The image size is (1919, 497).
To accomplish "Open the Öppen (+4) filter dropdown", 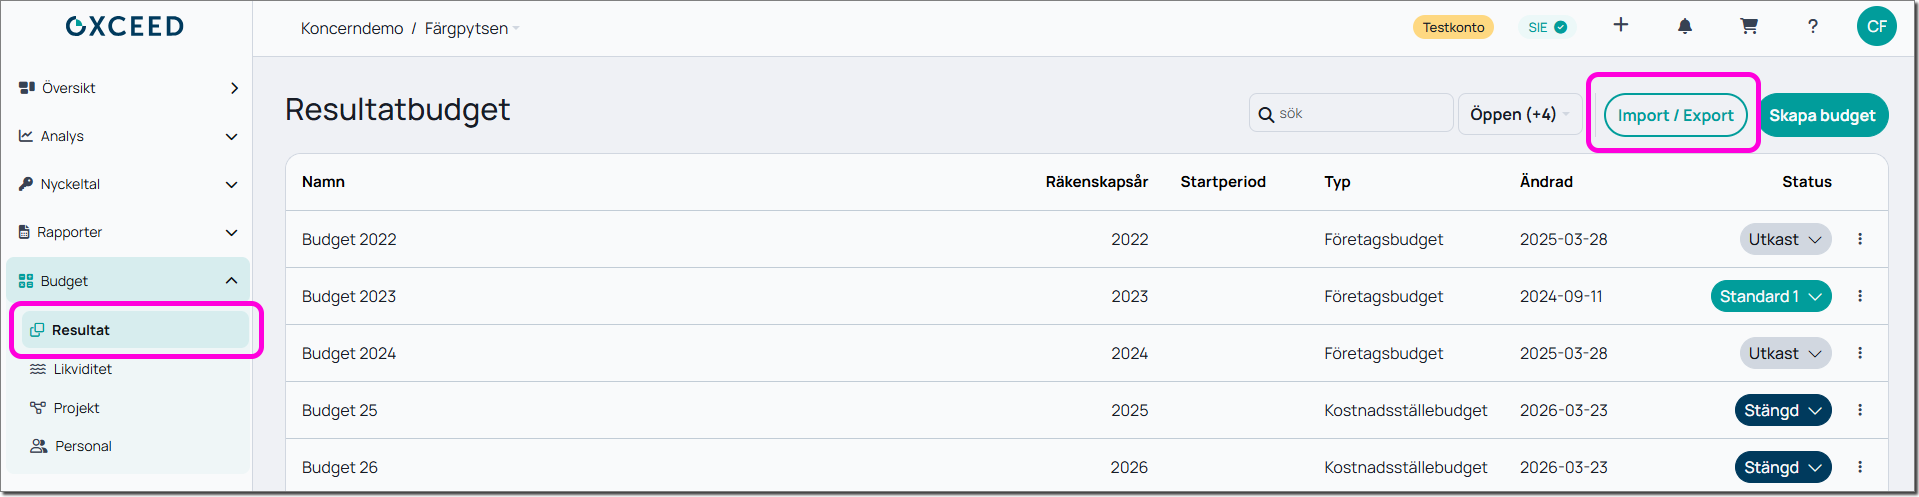I will [x=1519, y=114].
